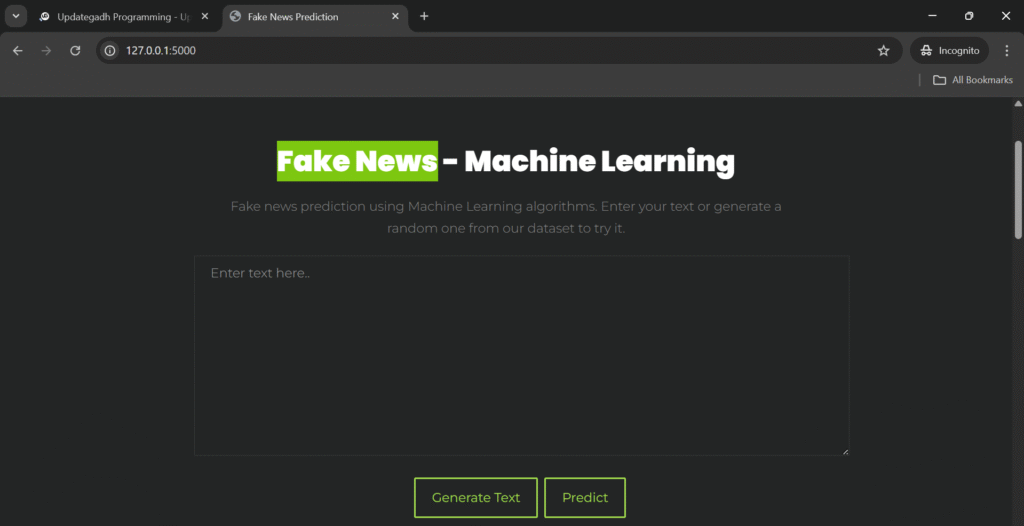Image resolution: width=1024 pixels, height=526 pixels.
Task: Reload the page with the refresh icon
Action: [x=75, y=50]
